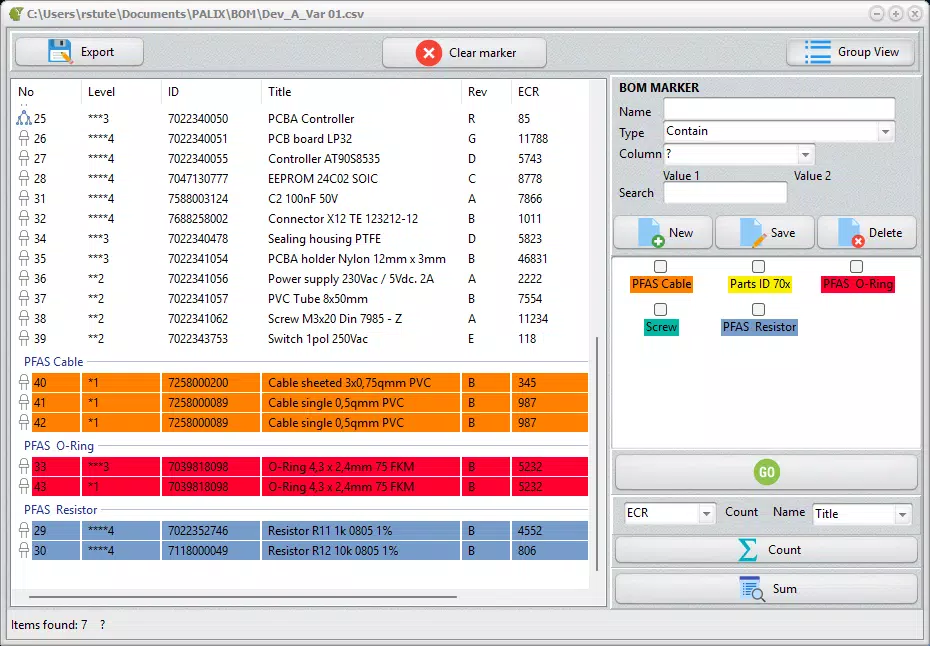
Task: Enable the PFAS Cable marker checkbox
Action: pos(660,266)
